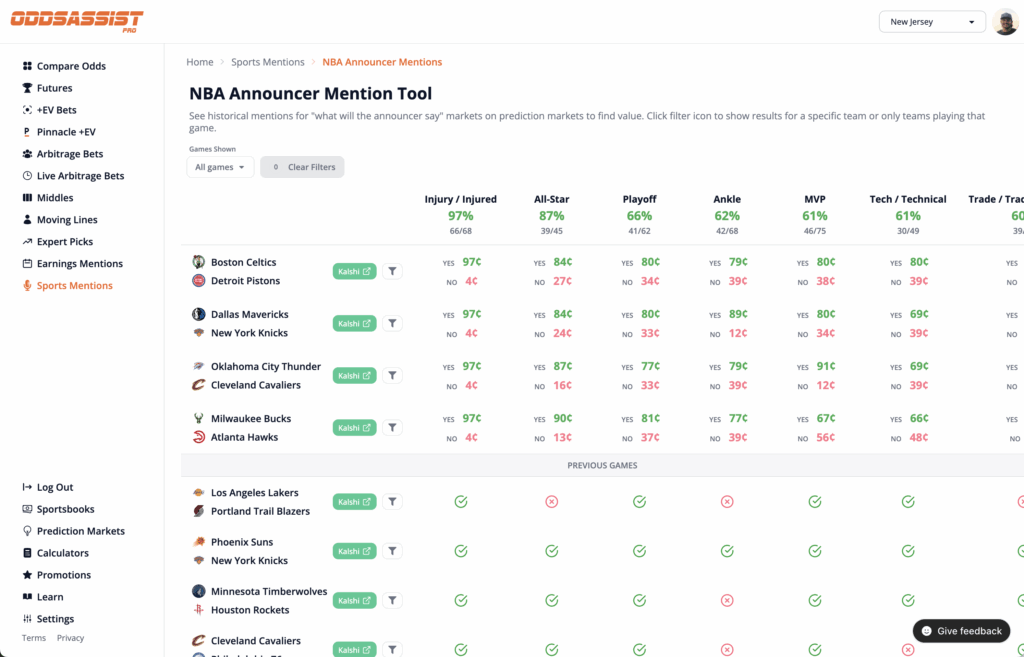This screenshot has height=657, width=1024.
Task: Open Prediction Markets menu item label
Action: [x=81, y=531]
